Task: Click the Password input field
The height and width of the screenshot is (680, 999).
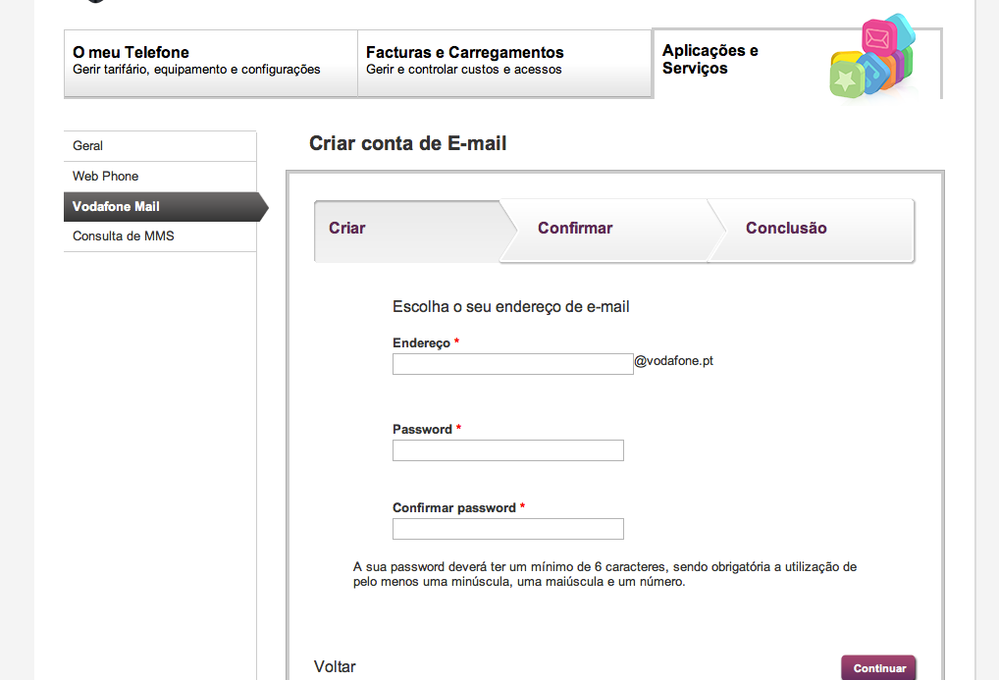Action: point(507,450)
